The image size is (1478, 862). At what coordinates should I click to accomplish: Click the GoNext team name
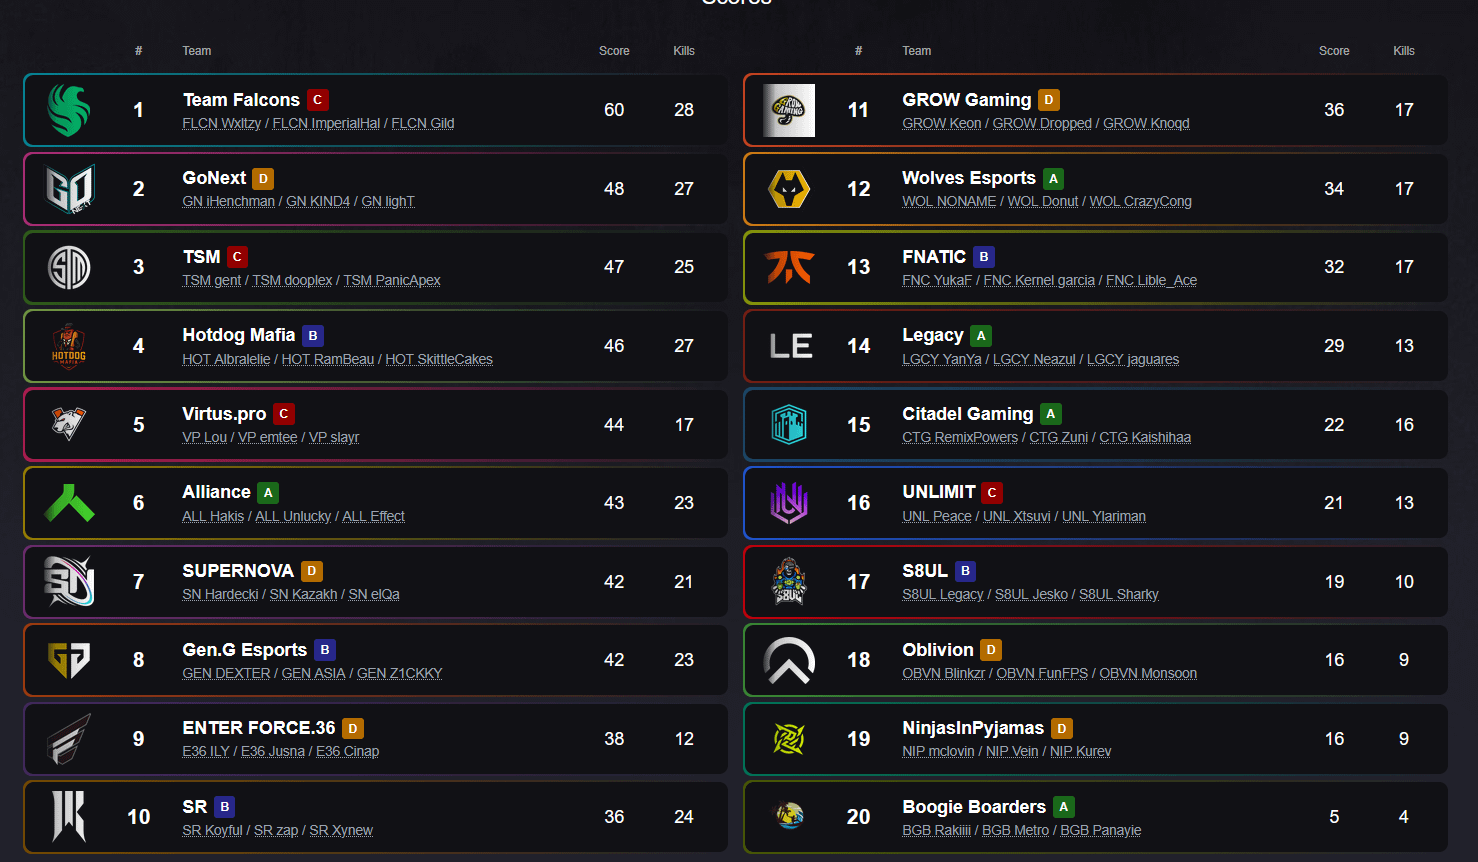[x=214, y=178]
